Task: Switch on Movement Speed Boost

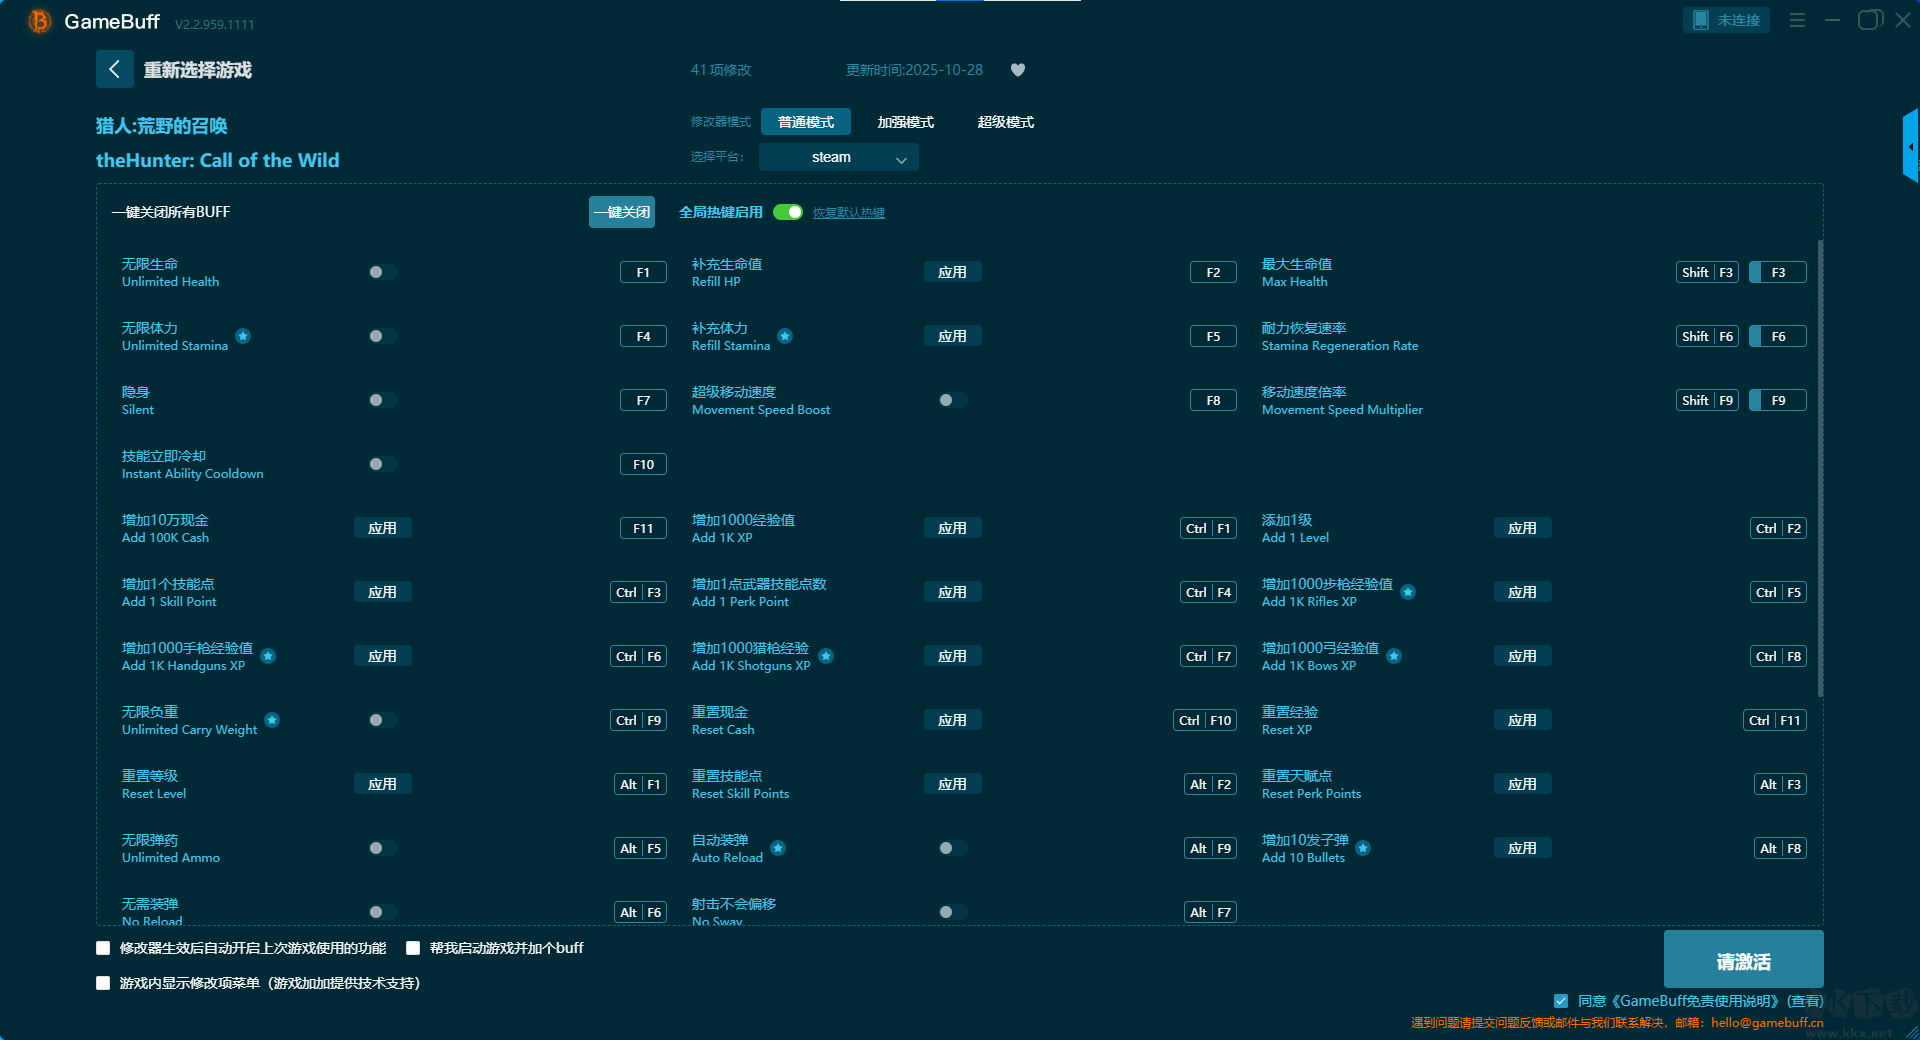Action: (x=952, y=400)
